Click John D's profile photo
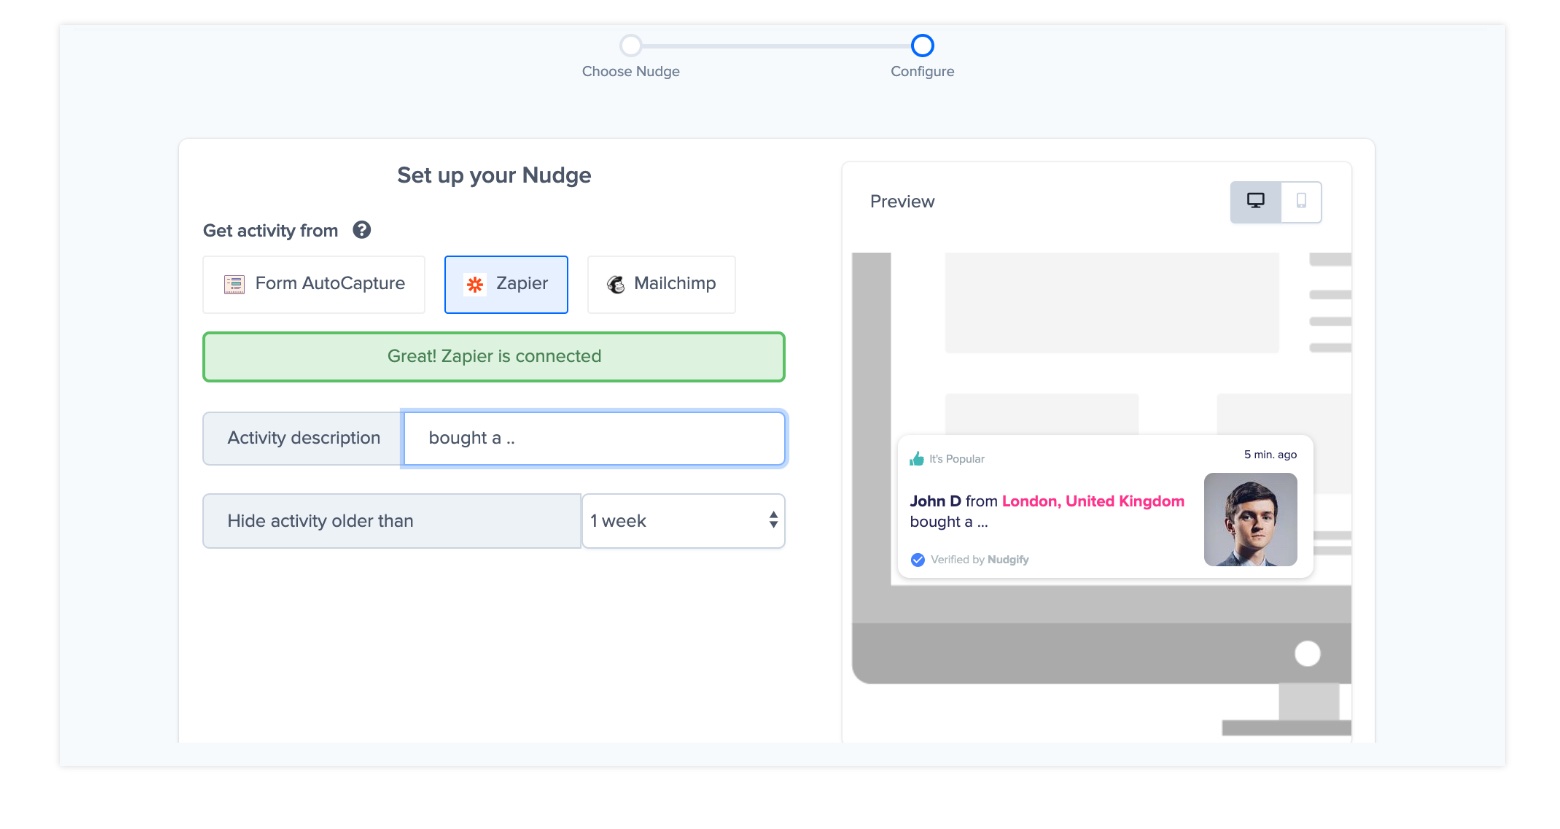Screen dimensions: 1560x829 pos(1250,520)
